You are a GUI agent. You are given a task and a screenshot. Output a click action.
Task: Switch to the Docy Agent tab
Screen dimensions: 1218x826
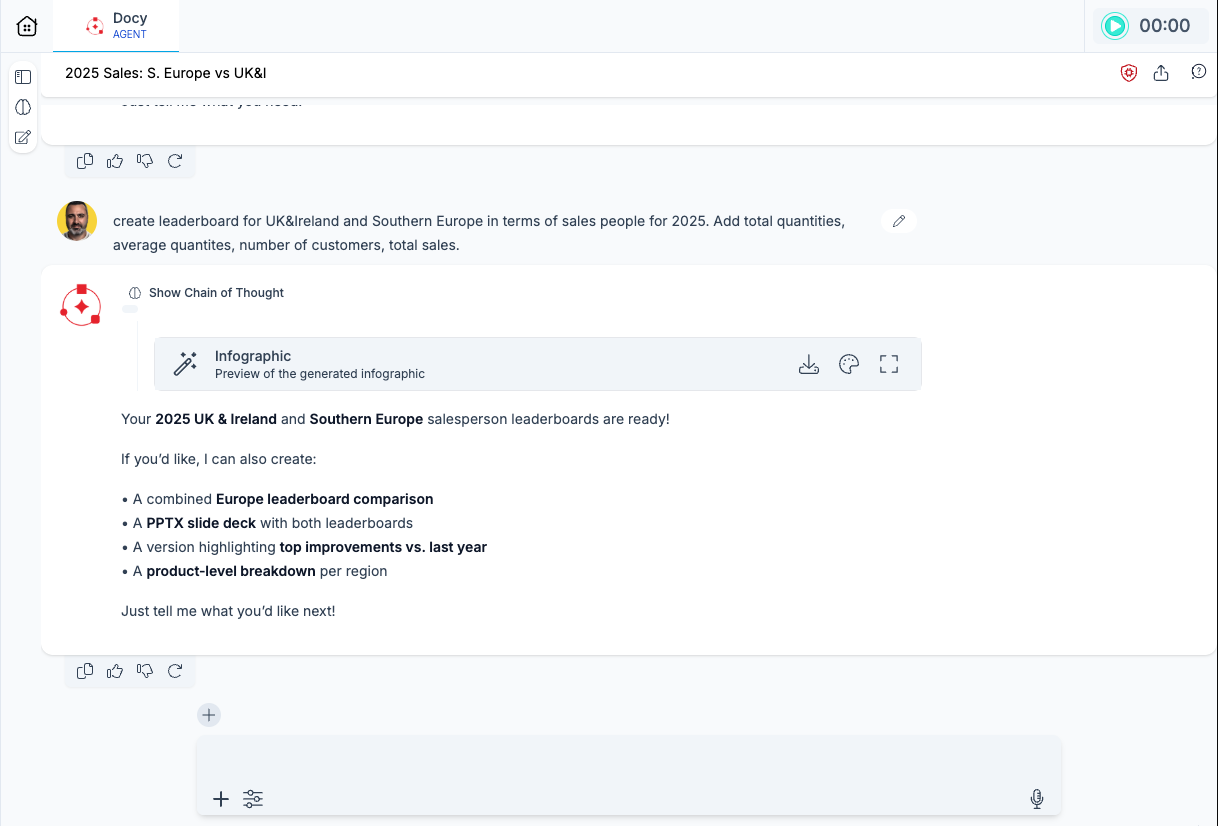coord(116,26)
